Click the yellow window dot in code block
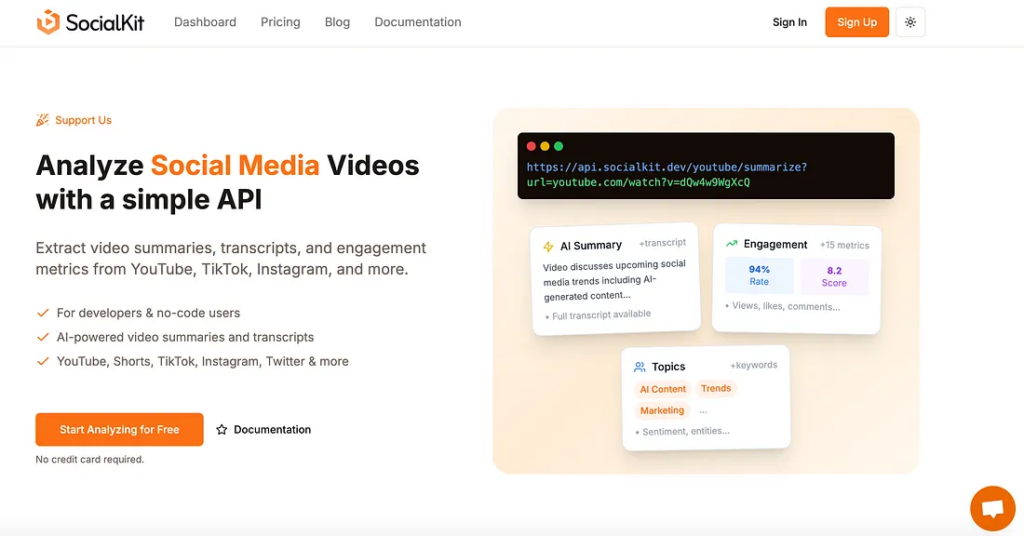The height and width of the screenshot is (536, 1024). point(545,146)
